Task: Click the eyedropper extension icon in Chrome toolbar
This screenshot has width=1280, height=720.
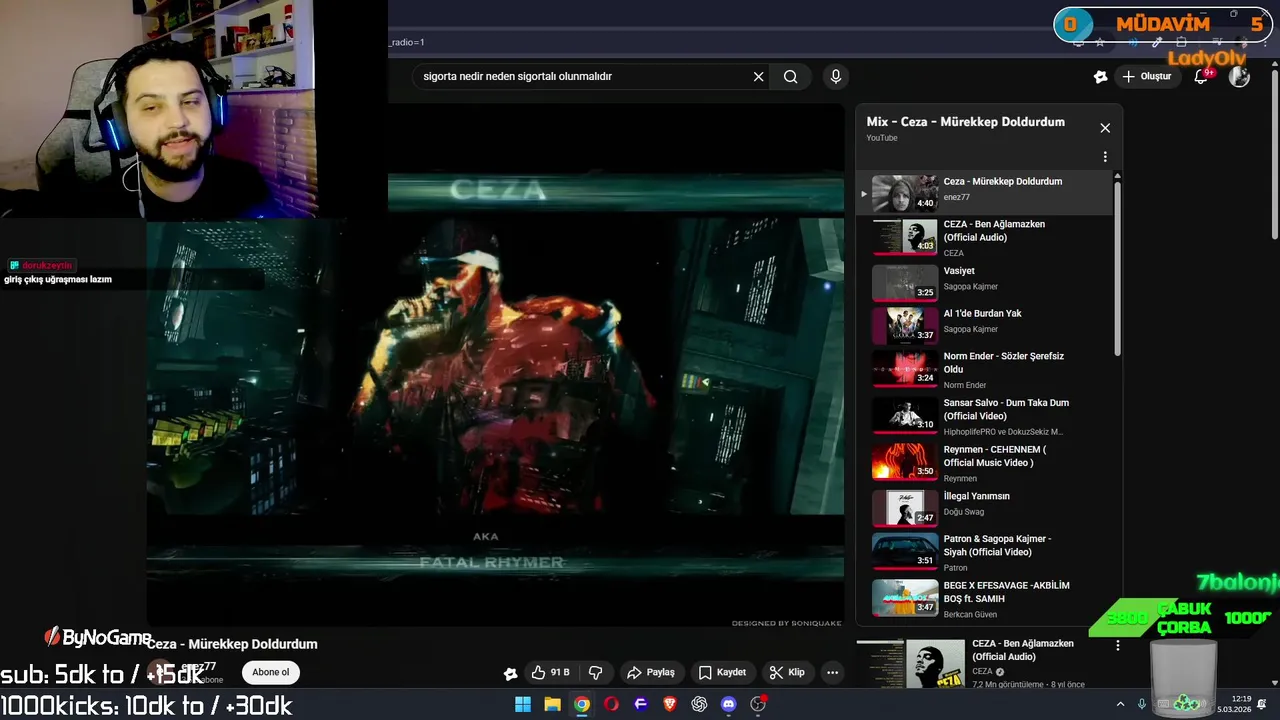Action: coord(1157,43)
